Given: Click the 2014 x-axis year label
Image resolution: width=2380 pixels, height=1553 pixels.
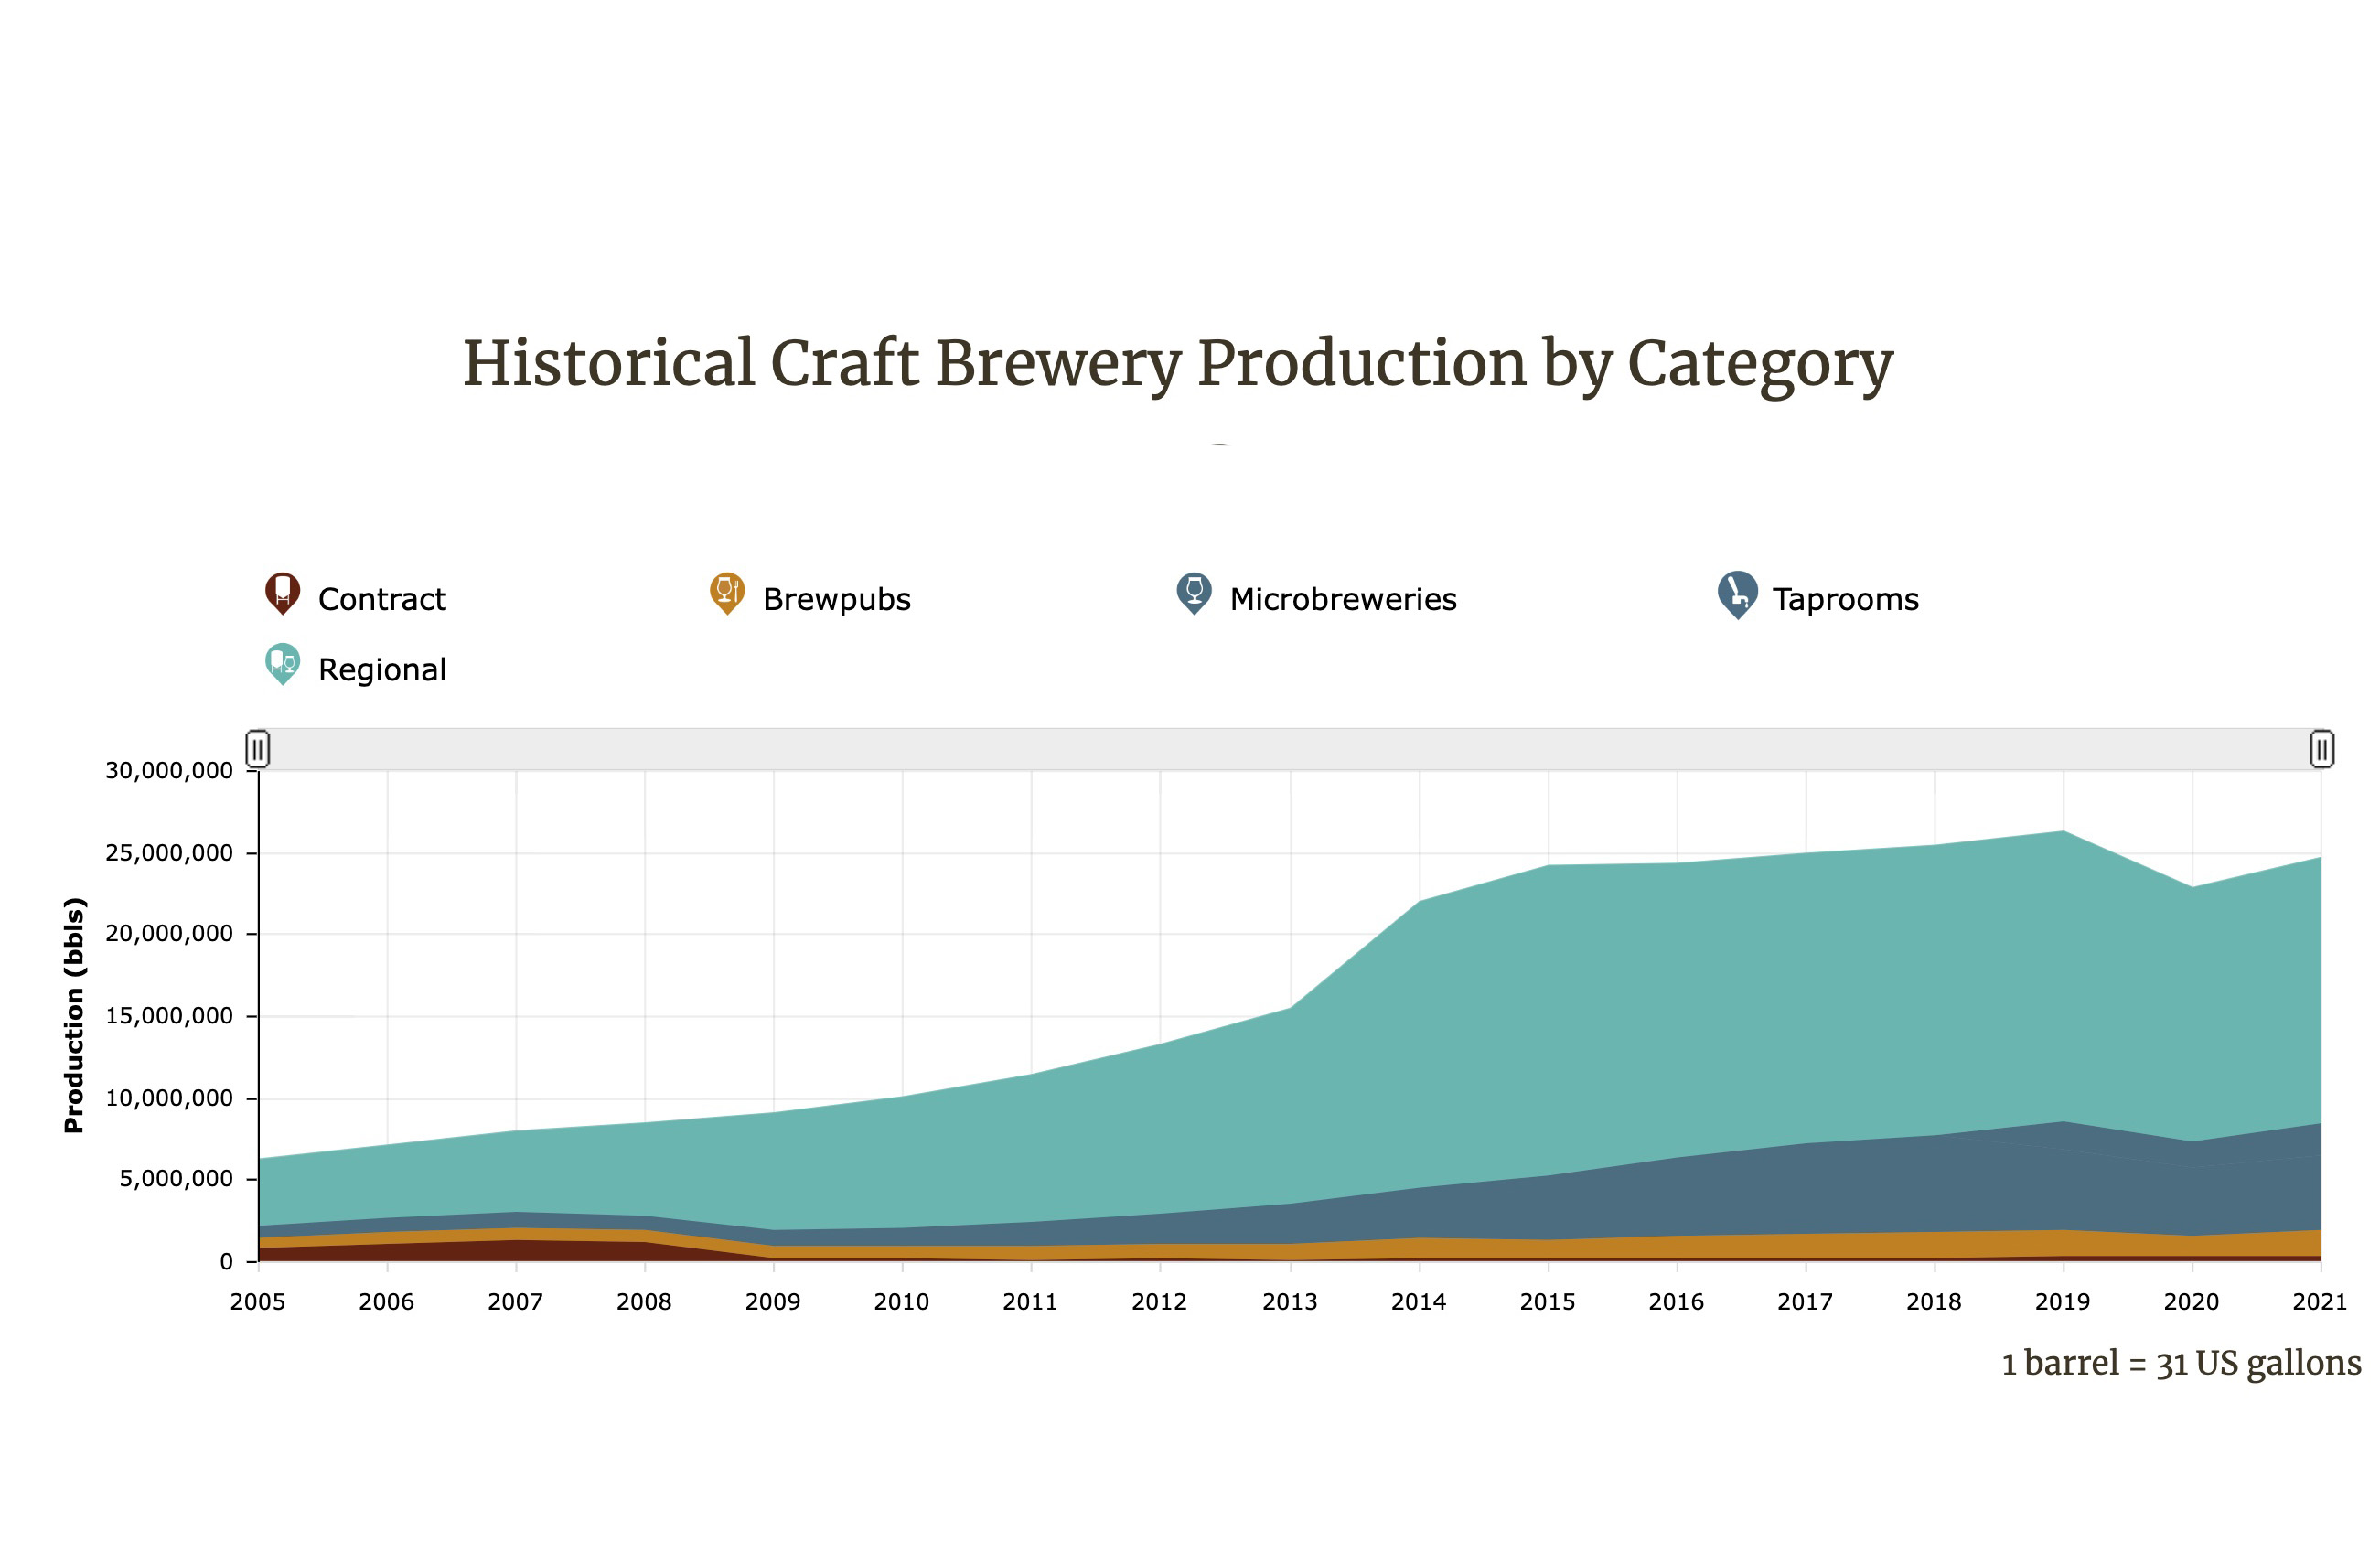Looking at the screenshot, I should pyautogui.click(x=1418, y=1302).
